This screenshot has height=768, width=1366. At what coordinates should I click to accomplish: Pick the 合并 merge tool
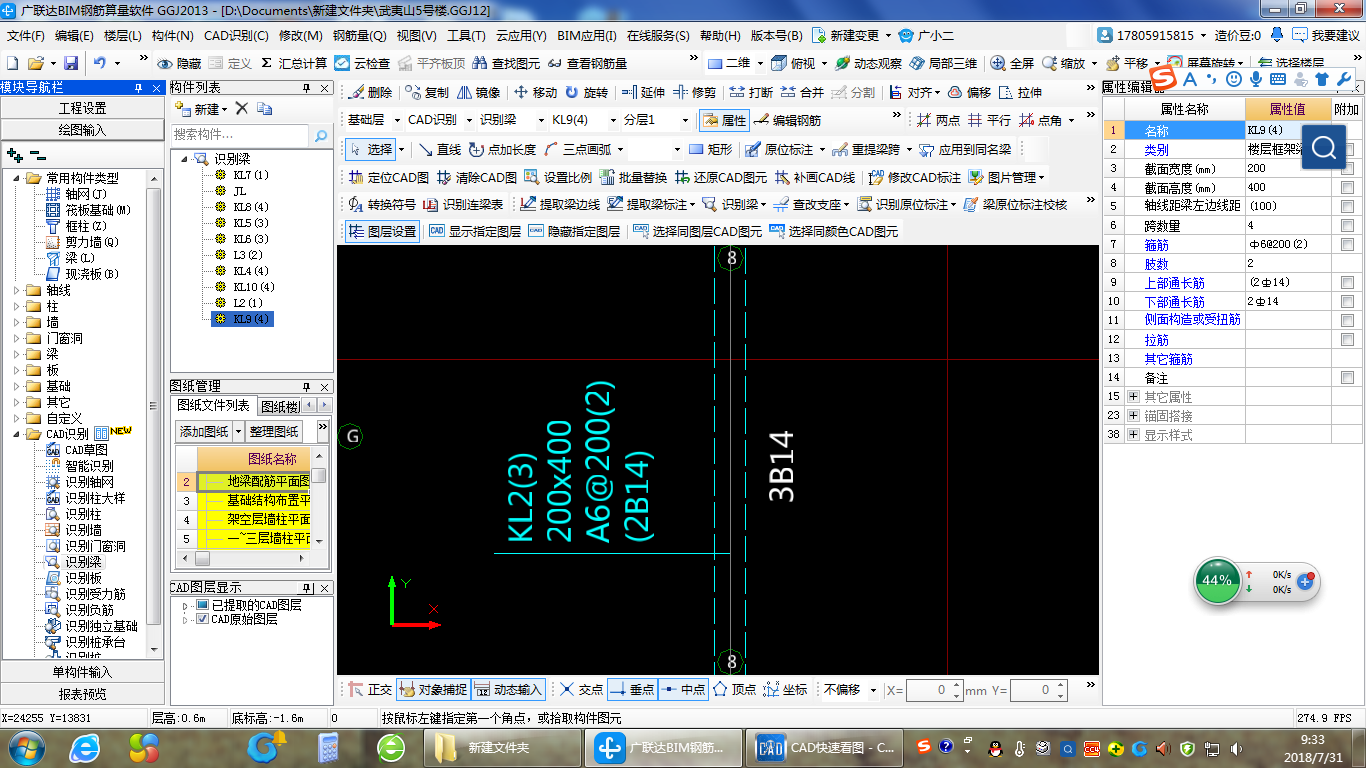tap(802, 93)
